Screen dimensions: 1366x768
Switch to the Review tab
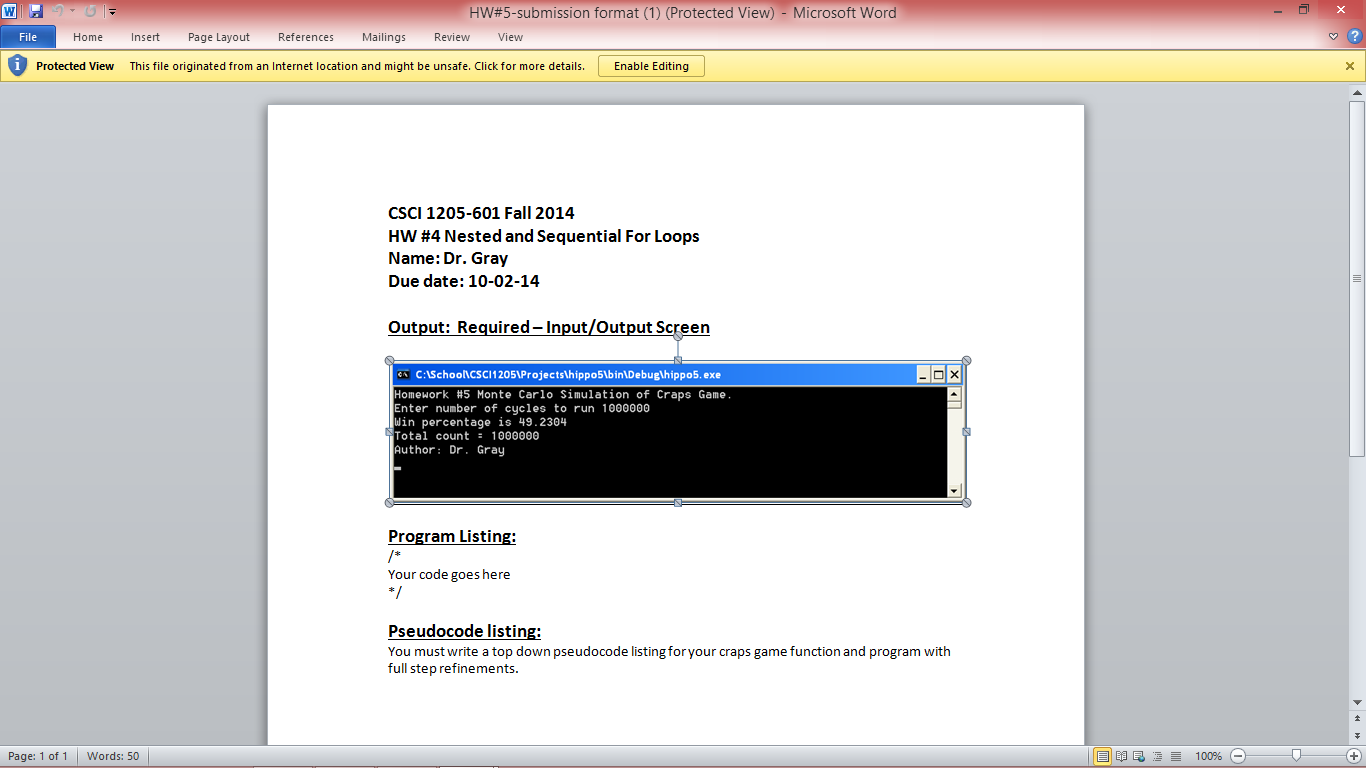pyautogui.click(x=452, y=37)
